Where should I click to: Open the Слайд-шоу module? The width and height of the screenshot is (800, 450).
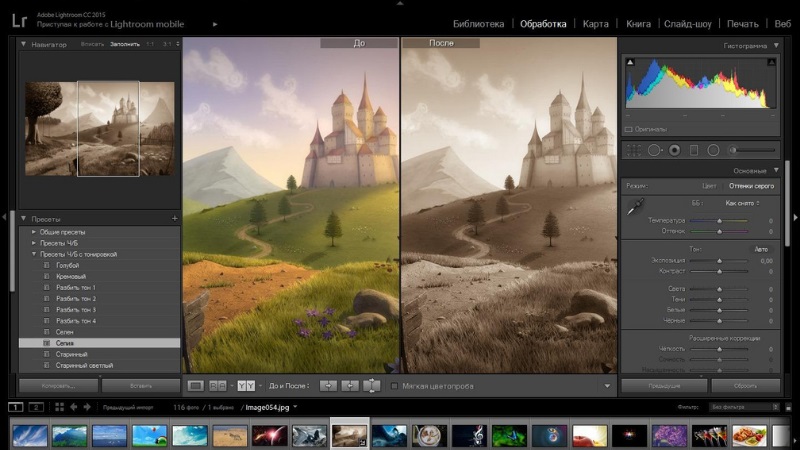pos(687,23)
